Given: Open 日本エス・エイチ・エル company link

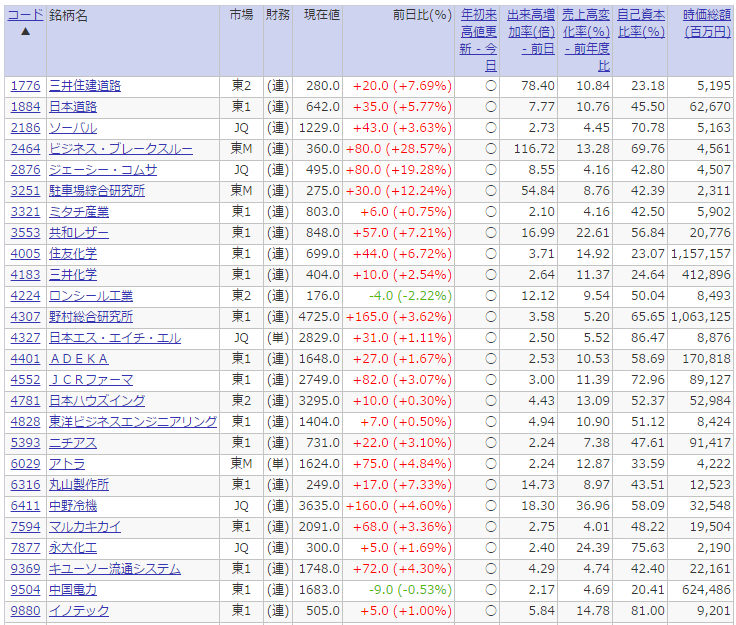Looking at the screenshot, I should [x=115, y=338].
